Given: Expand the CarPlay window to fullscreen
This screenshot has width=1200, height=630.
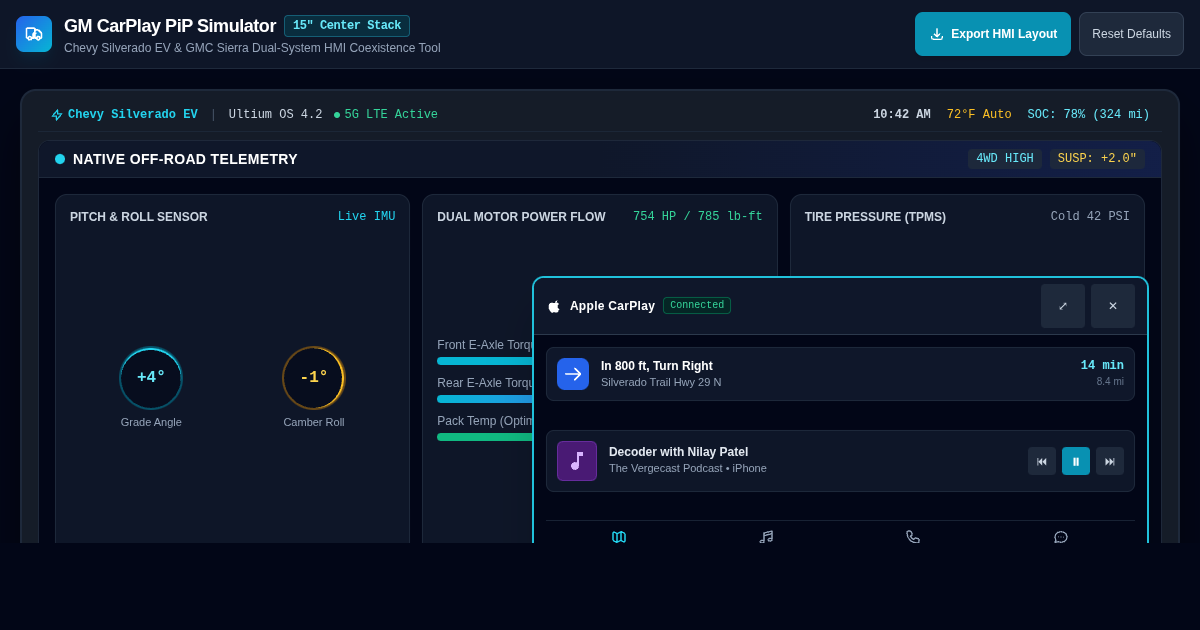Looking at the screenshot, I should 1063,306.
